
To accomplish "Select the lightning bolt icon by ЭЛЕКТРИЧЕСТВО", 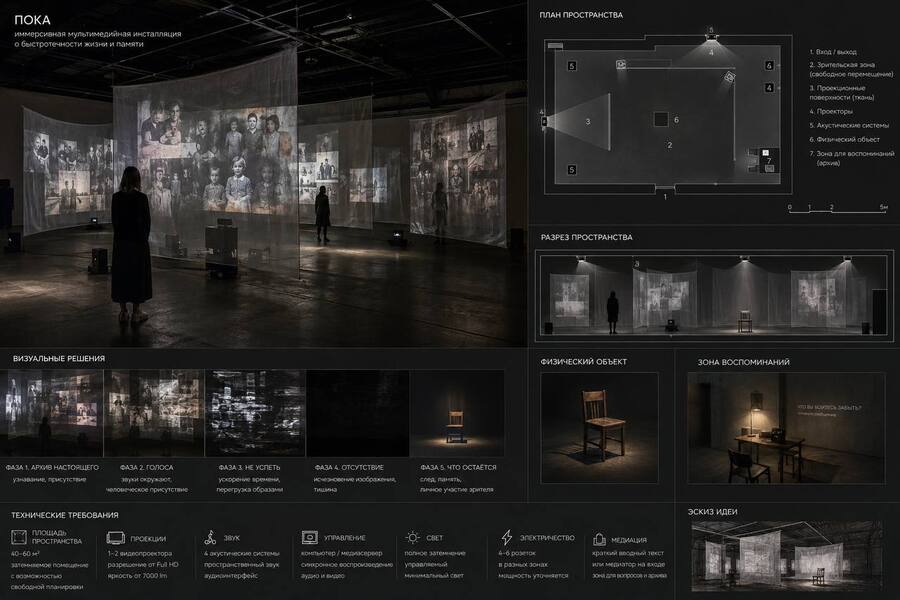I will pos(507,537).
